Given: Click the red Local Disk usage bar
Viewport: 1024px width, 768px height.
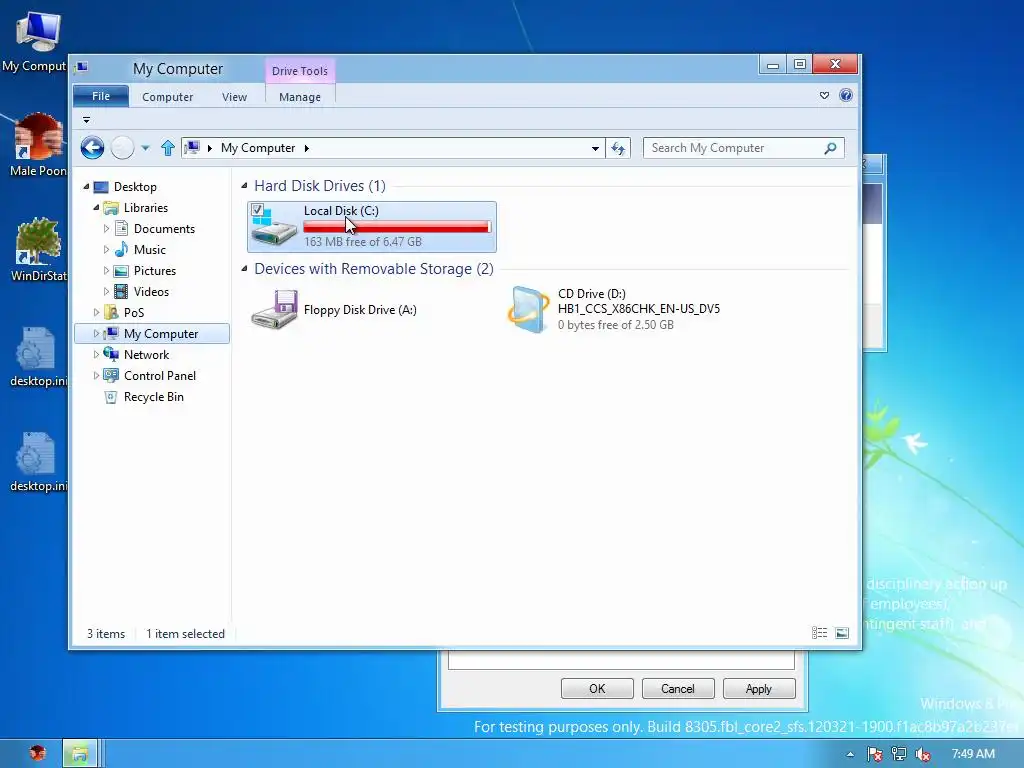Looking at the screenshot, I should (397, 227).
